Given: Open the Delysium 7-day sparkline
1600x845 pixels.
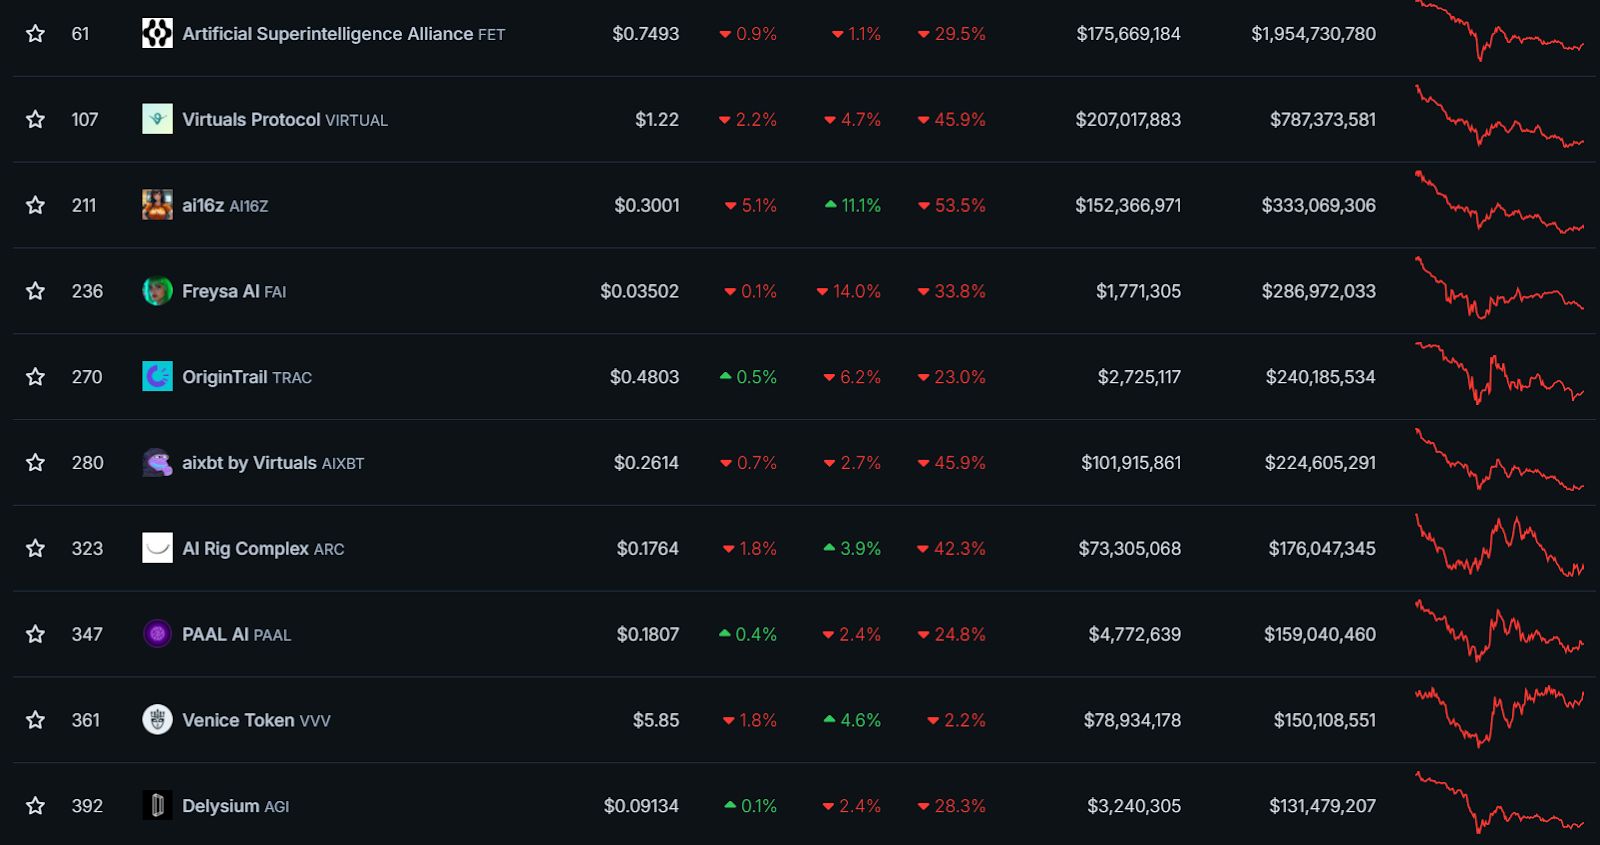Looking at the screenshot, I should (1499, 803).
